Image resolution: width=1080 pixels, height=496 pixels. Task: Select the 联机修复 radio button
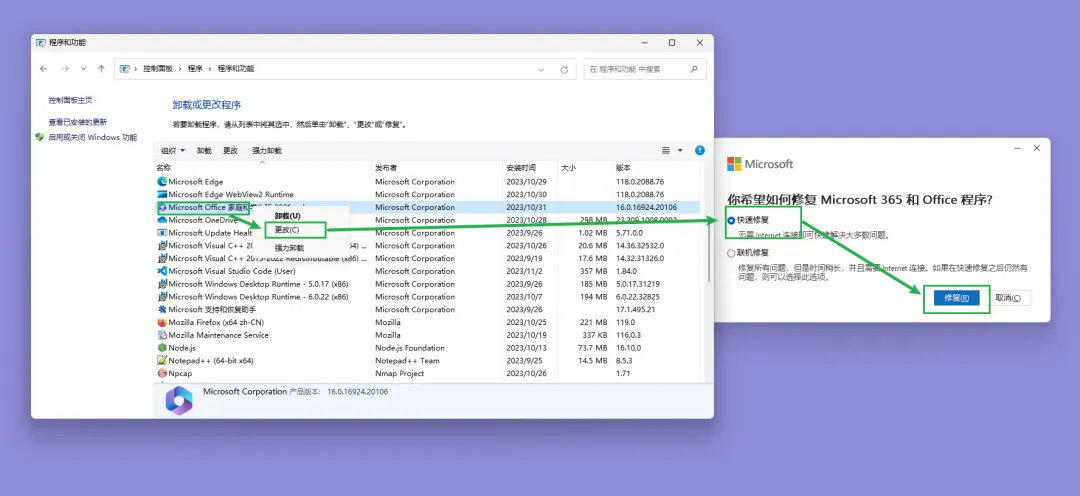731,253
